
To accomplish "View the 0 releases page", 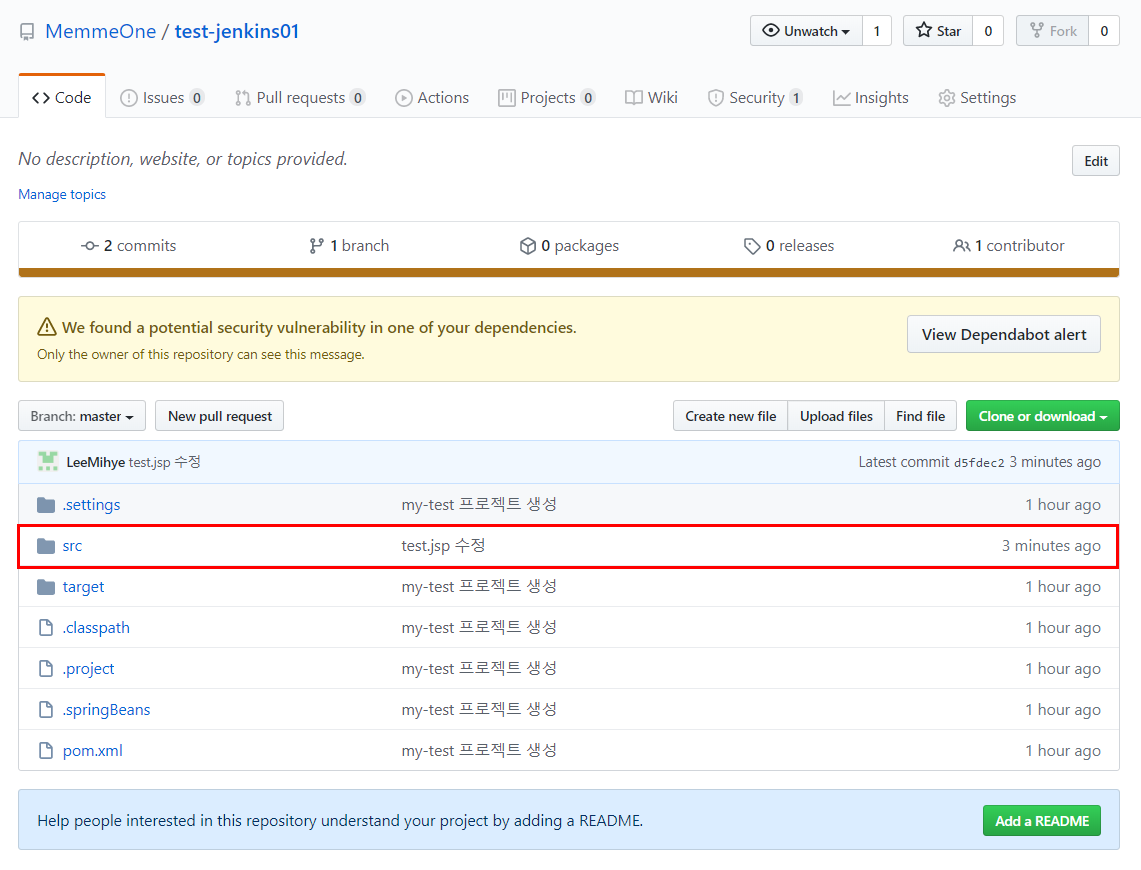I will click(x=789, y=246).
